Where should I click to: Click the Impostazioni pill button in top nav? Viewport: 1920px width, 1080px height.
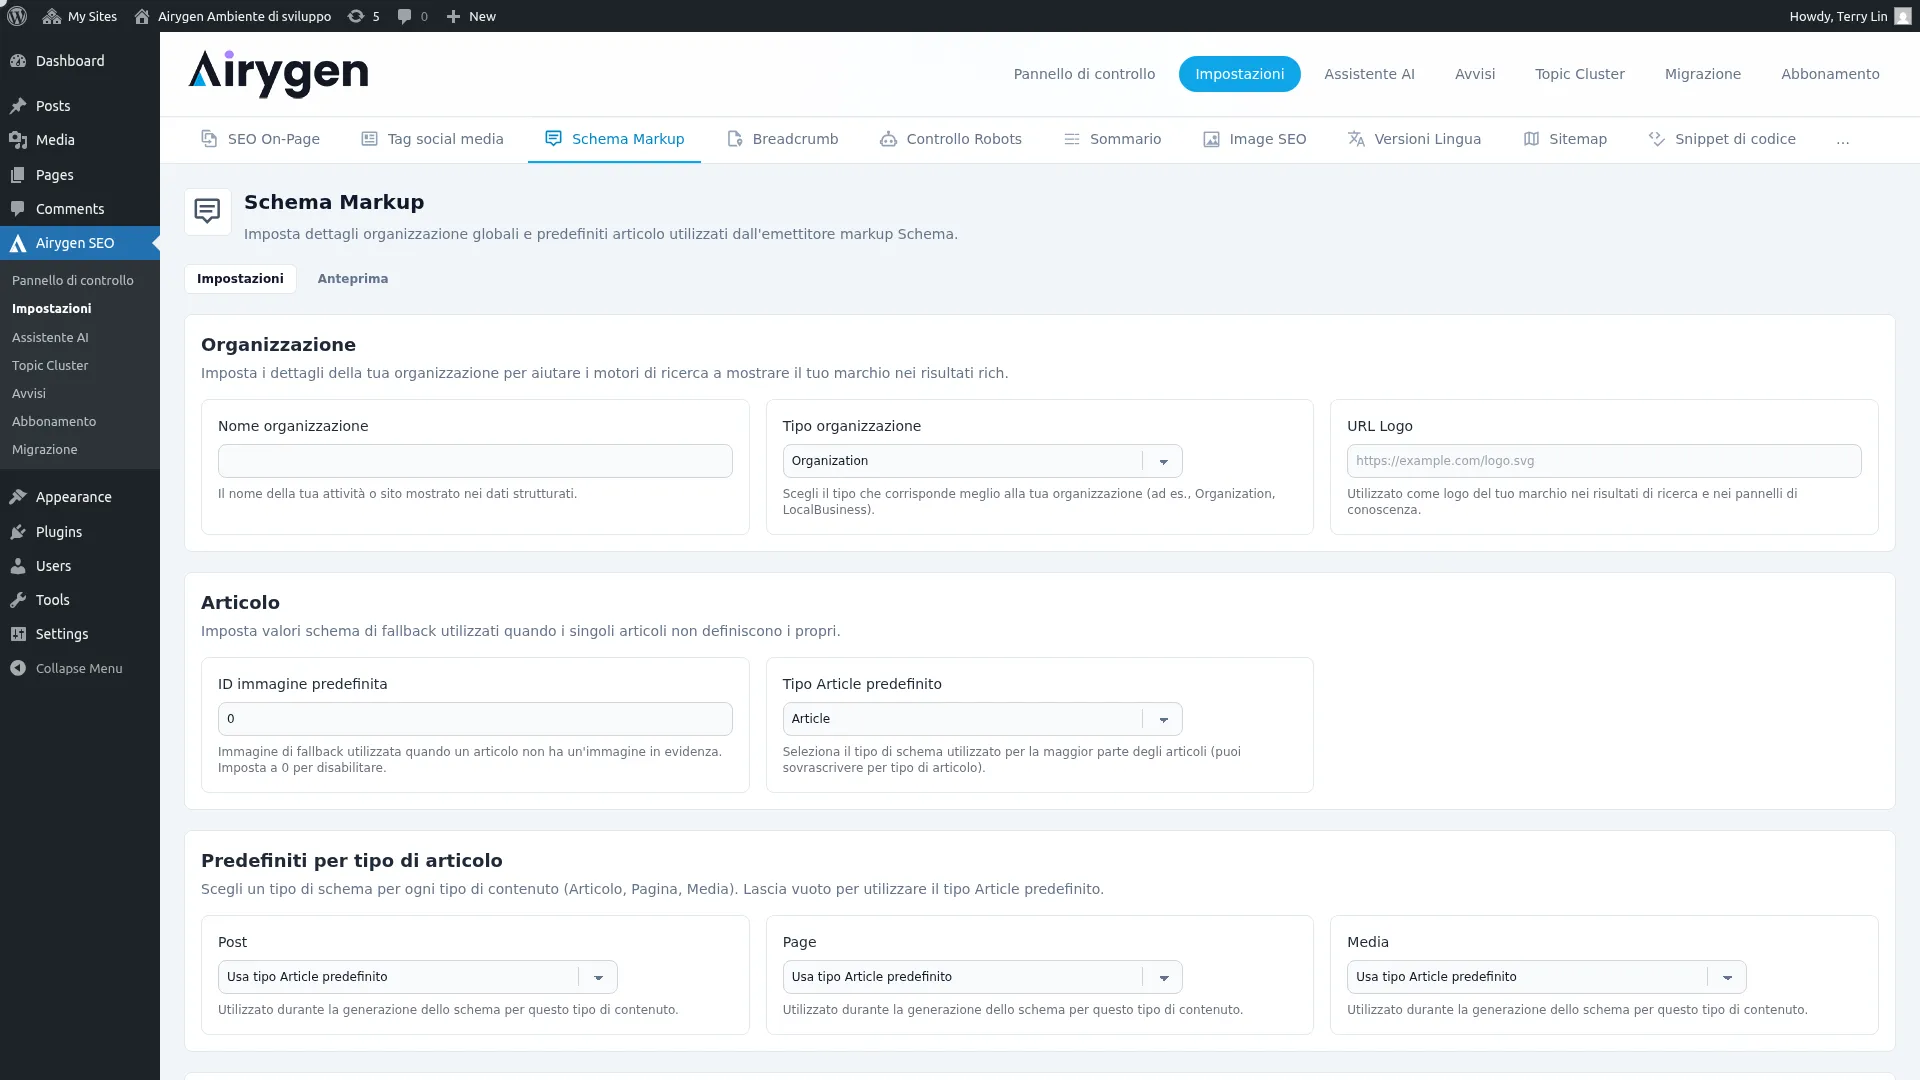(1239, 74)
